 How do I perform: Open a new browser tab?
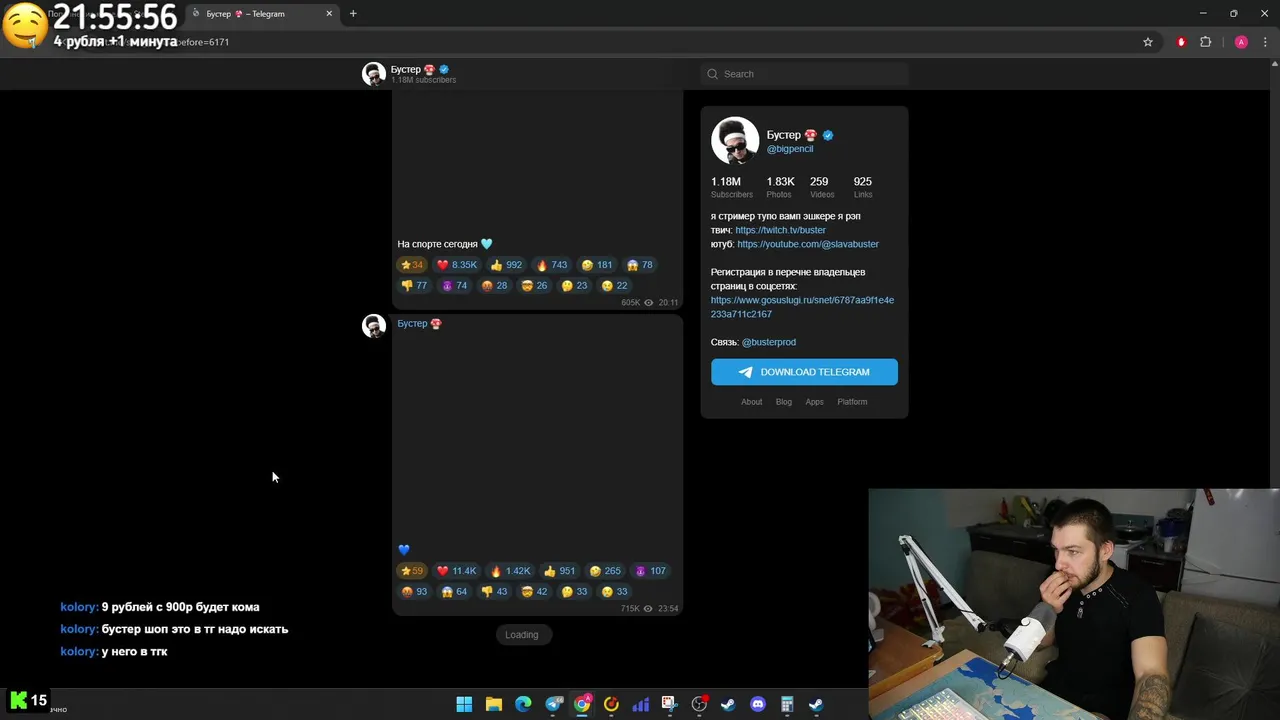[353, 14]
